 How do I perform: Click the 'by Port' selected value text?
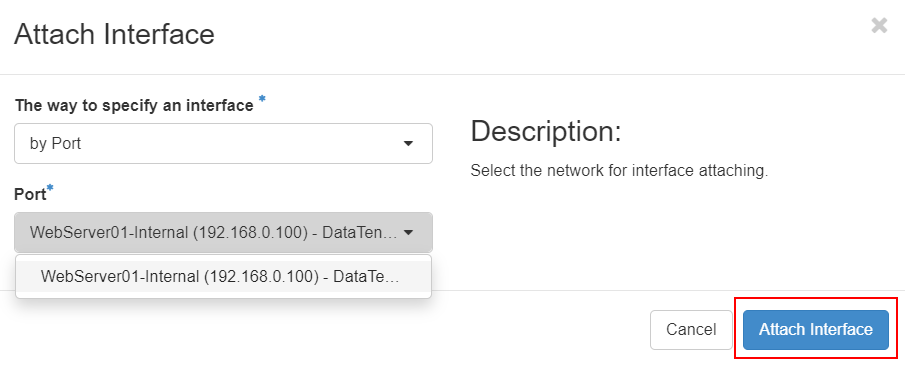[55, 144]
